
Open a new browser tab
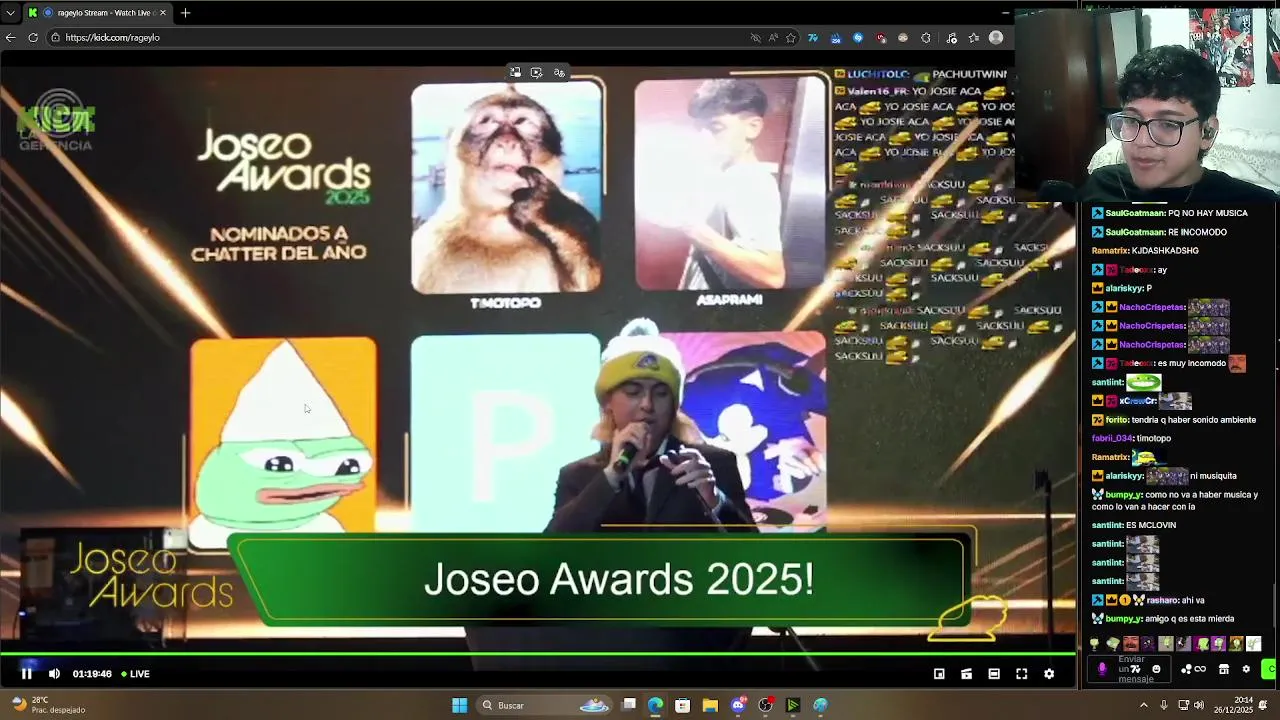tap(185, 13)
